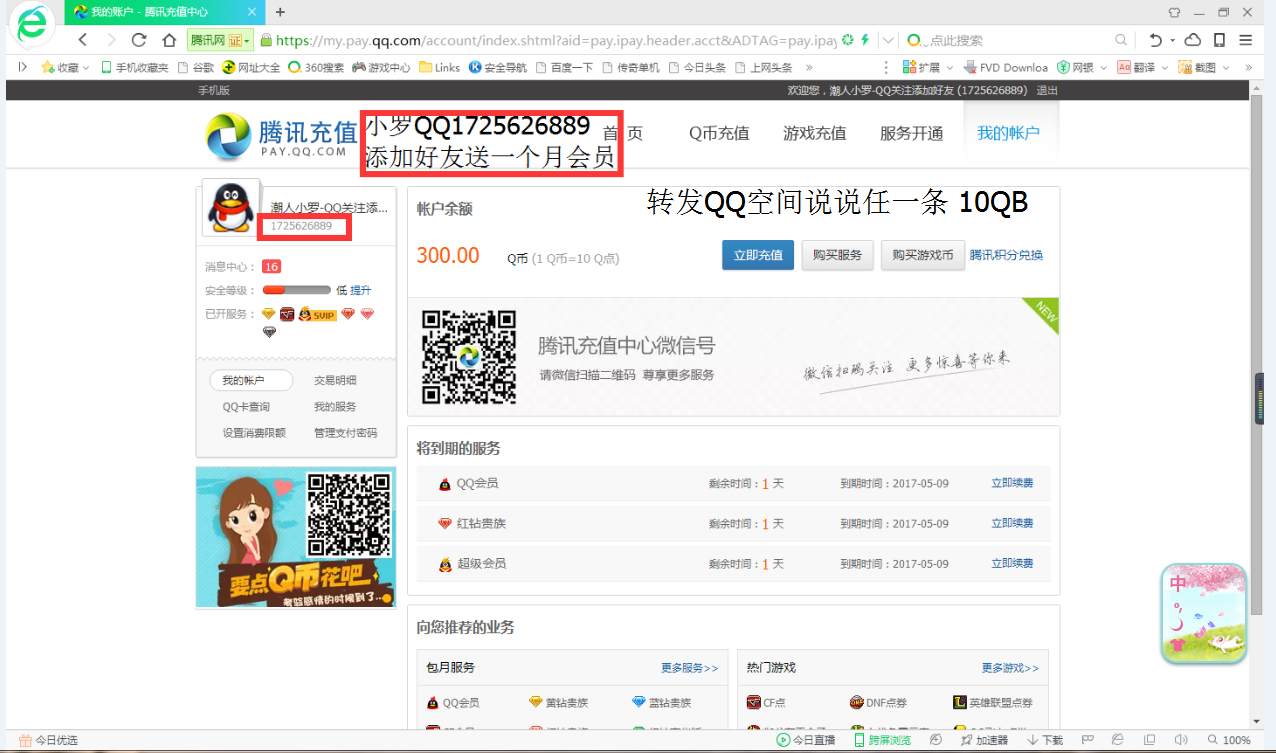Open the browser home page
Image resolution: width=1276 pixels, height=753 pixels.
[x=167, y=40]
